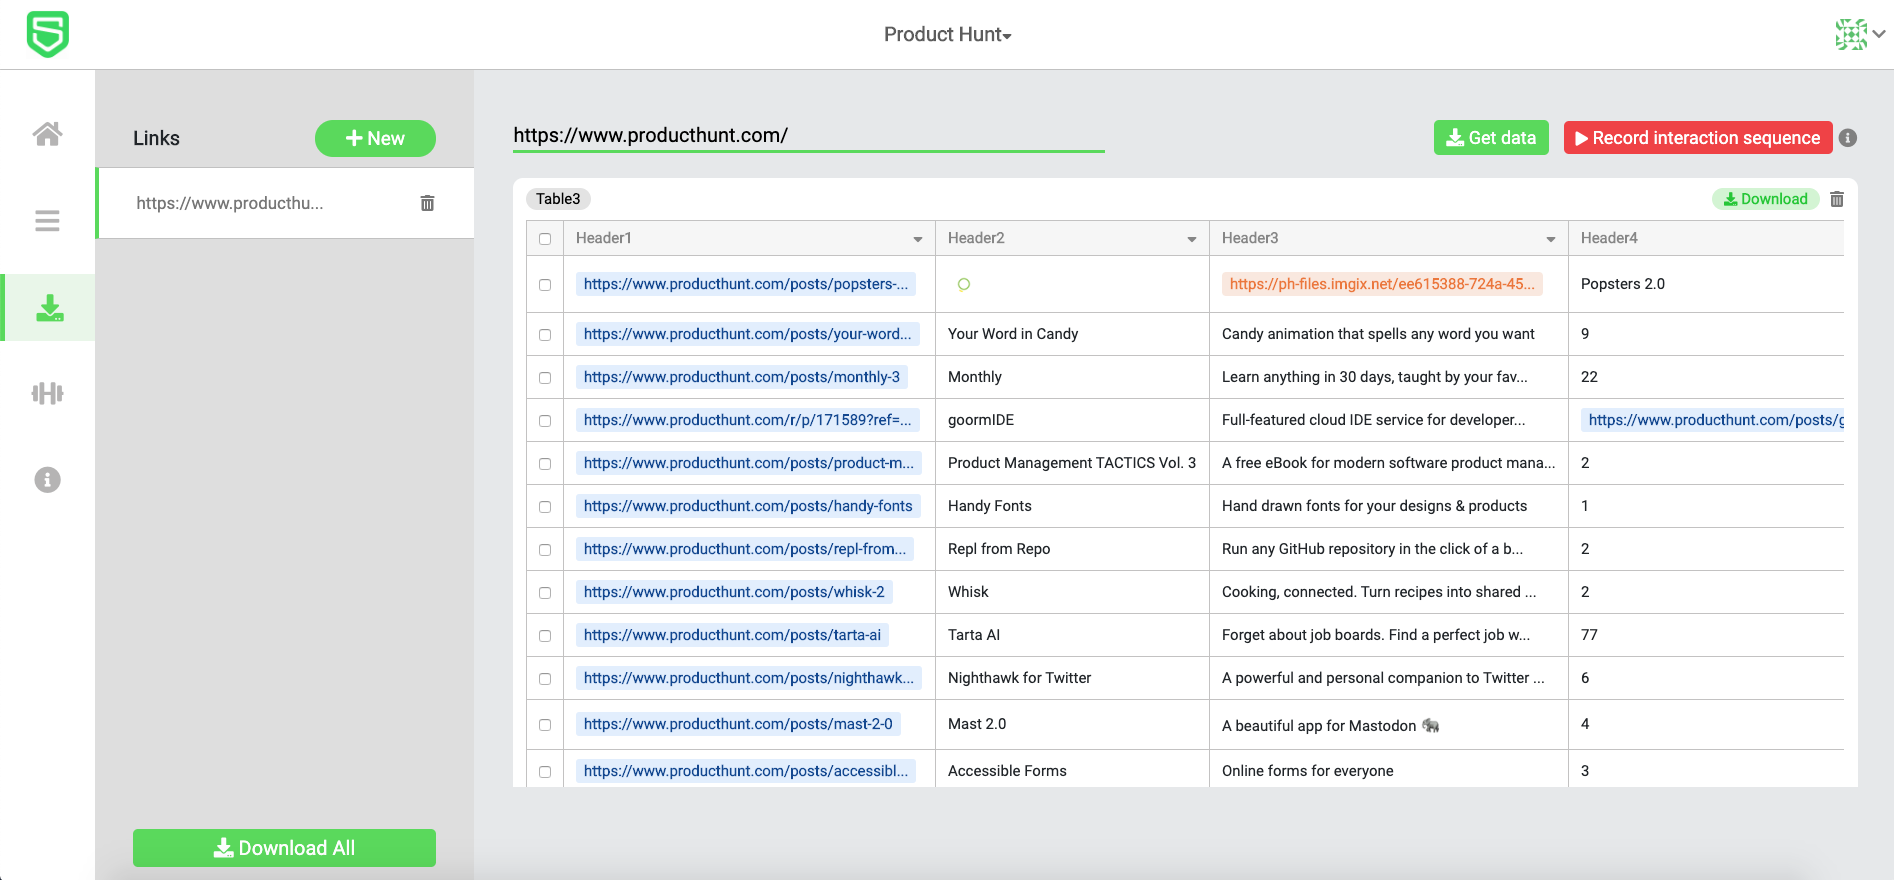
Task: Open the info icon in left sidebar
Action: [x=47, y=480]
